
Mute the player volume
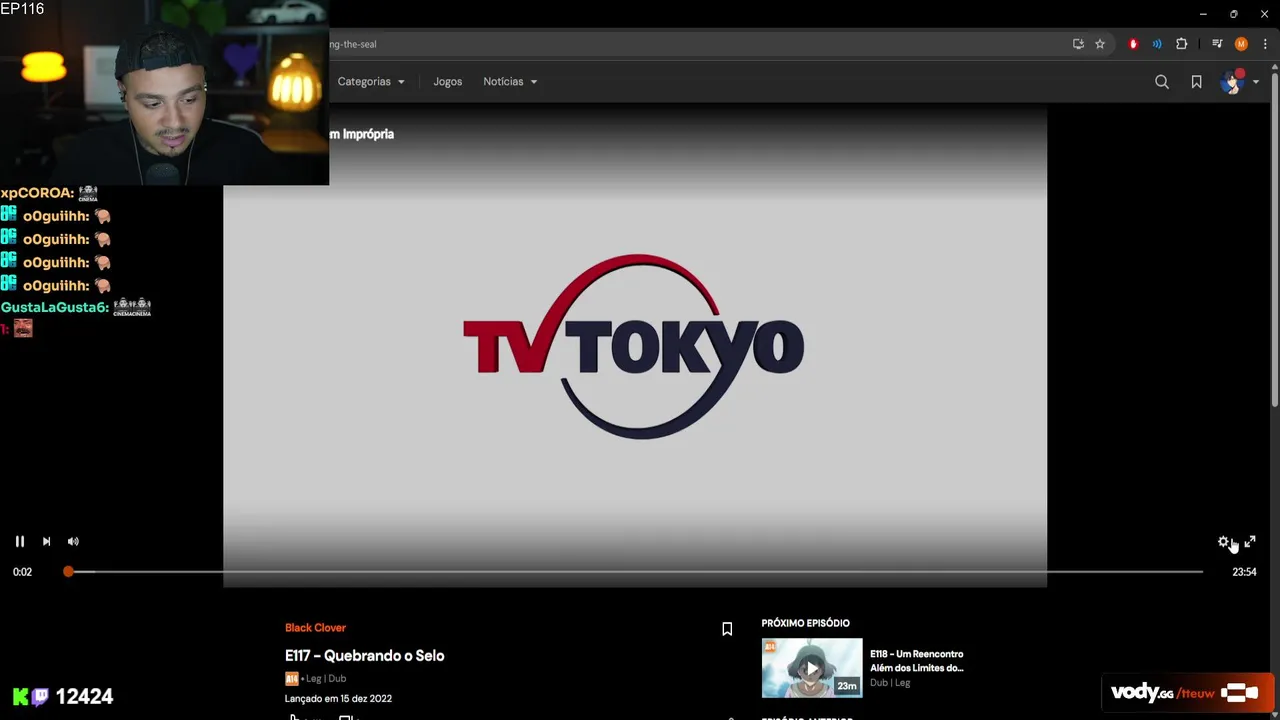[73, 541]
